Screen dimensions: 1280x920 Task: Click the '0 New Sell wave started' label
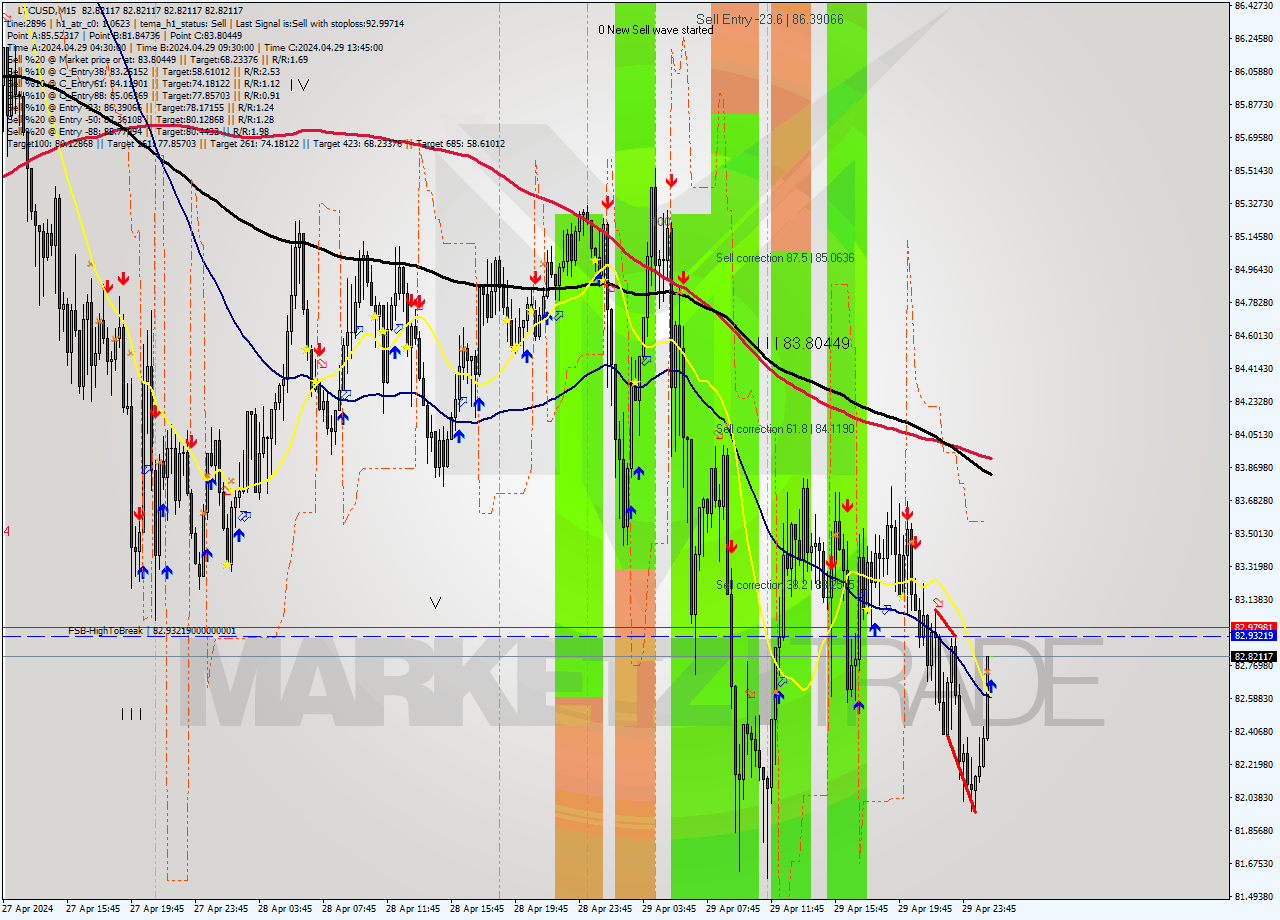[656, 30]
